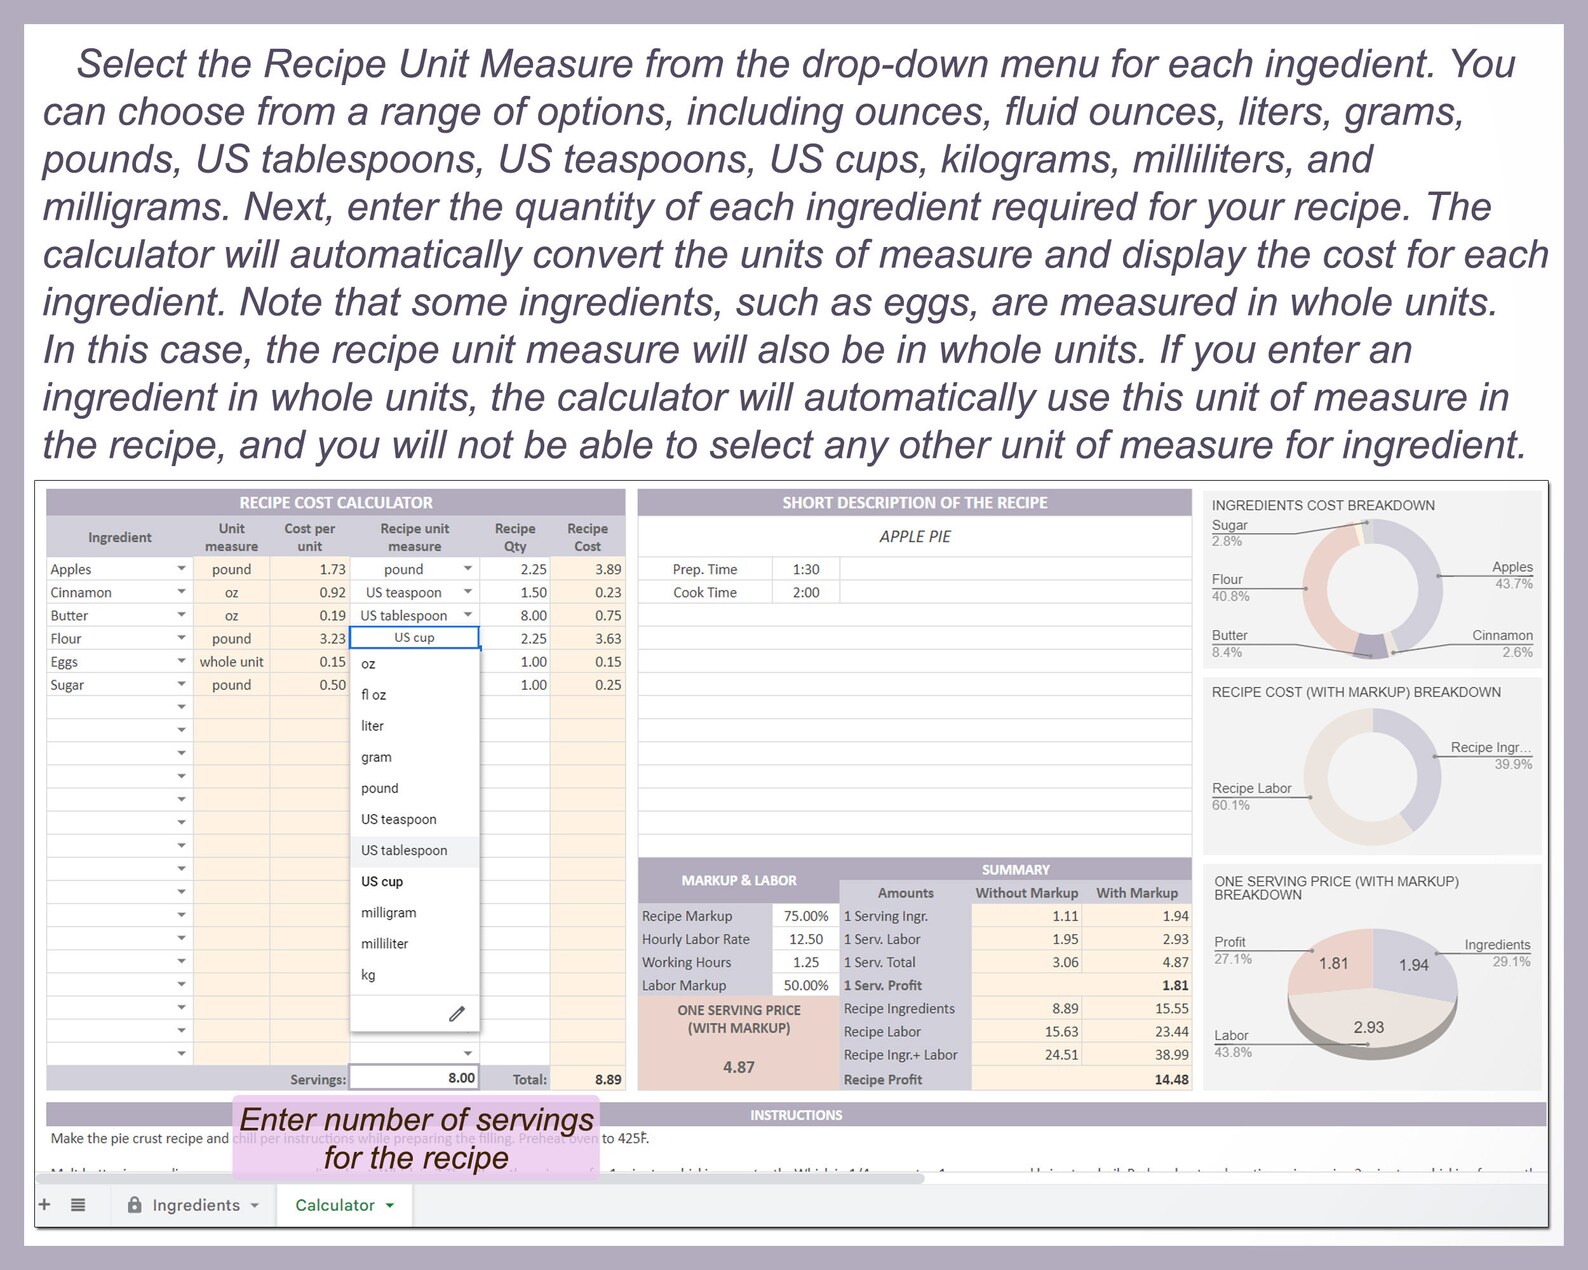Choose 'milliliter' from the unit list
Viewport: 1588px width, 1270px height.
click(415, 943)
